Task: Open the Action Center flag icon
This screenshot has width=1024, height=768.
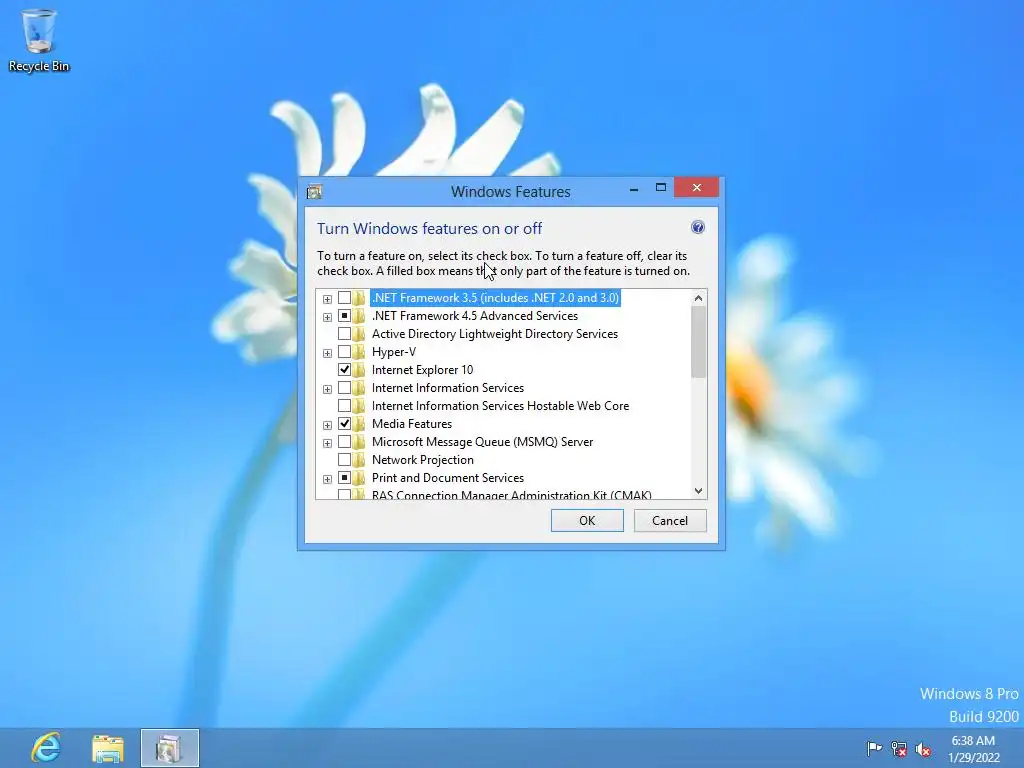Action: pyautogui.click(x=873, y=748)
